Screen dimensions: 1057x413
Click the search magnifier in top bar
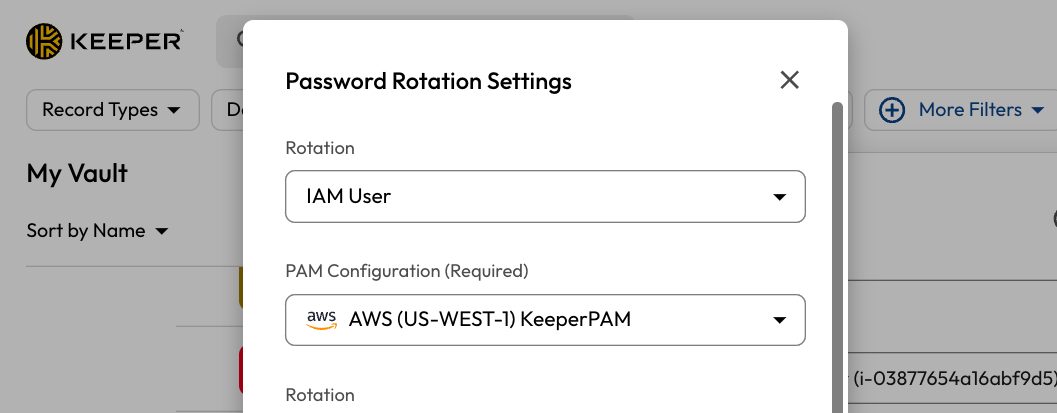pos(238,40)
